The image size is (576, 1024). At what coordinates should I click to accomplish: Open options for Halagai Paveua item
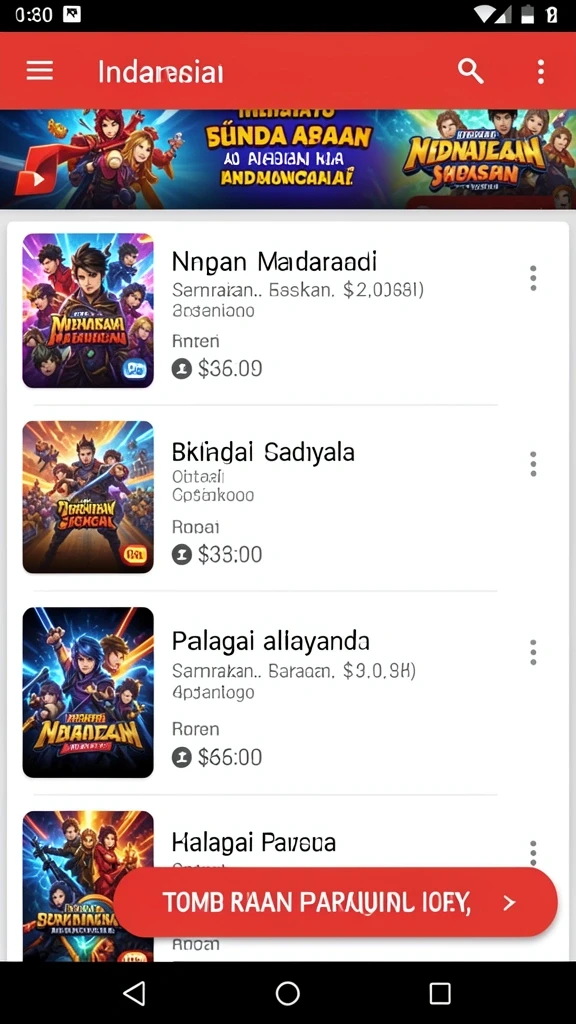click(534, 851)
